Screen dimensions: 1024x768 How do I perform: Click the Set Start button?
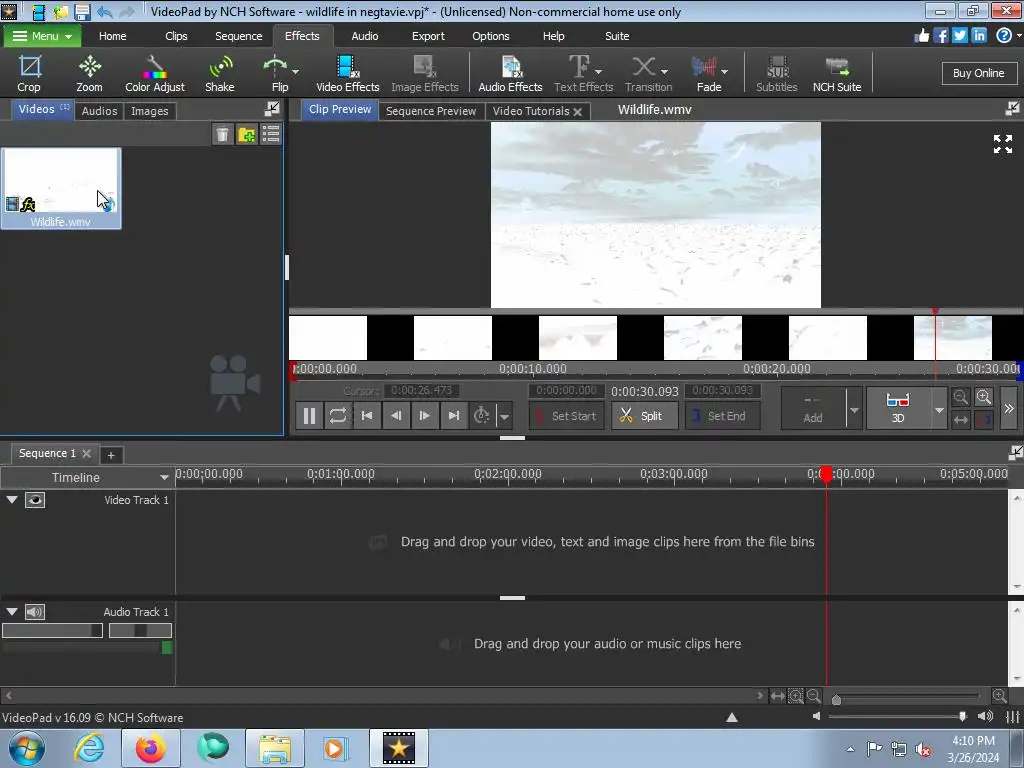tap(566, 416)
